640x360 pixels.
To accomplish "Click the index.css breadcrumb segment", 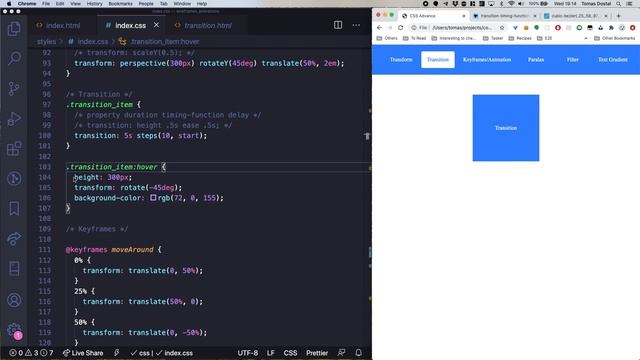I will tap(88, 42).
